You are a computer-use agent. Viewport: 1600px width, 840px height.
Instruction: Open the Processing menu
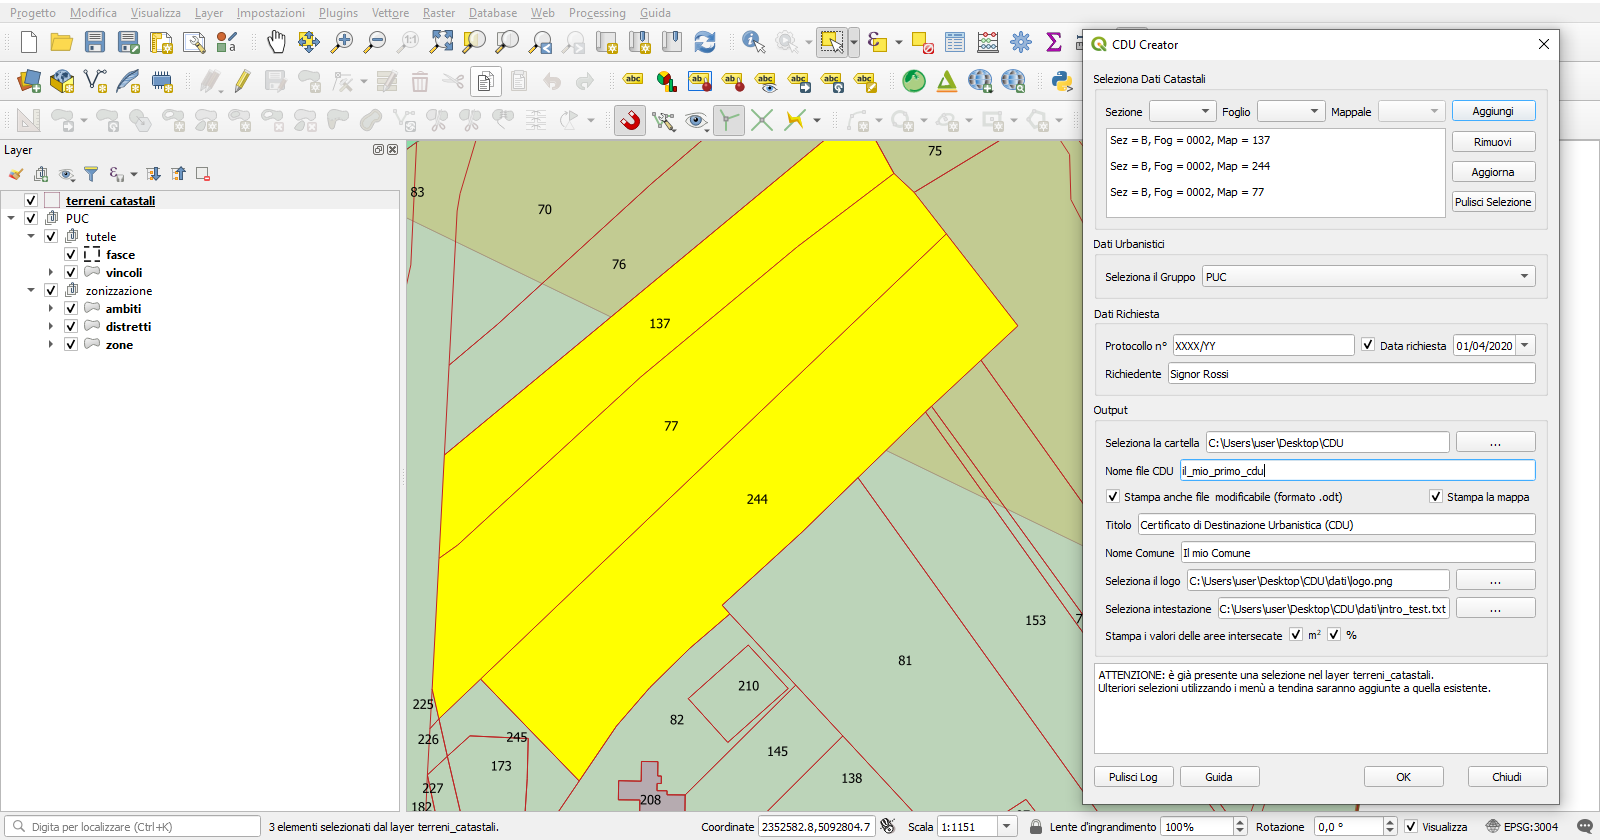[597, 13]
